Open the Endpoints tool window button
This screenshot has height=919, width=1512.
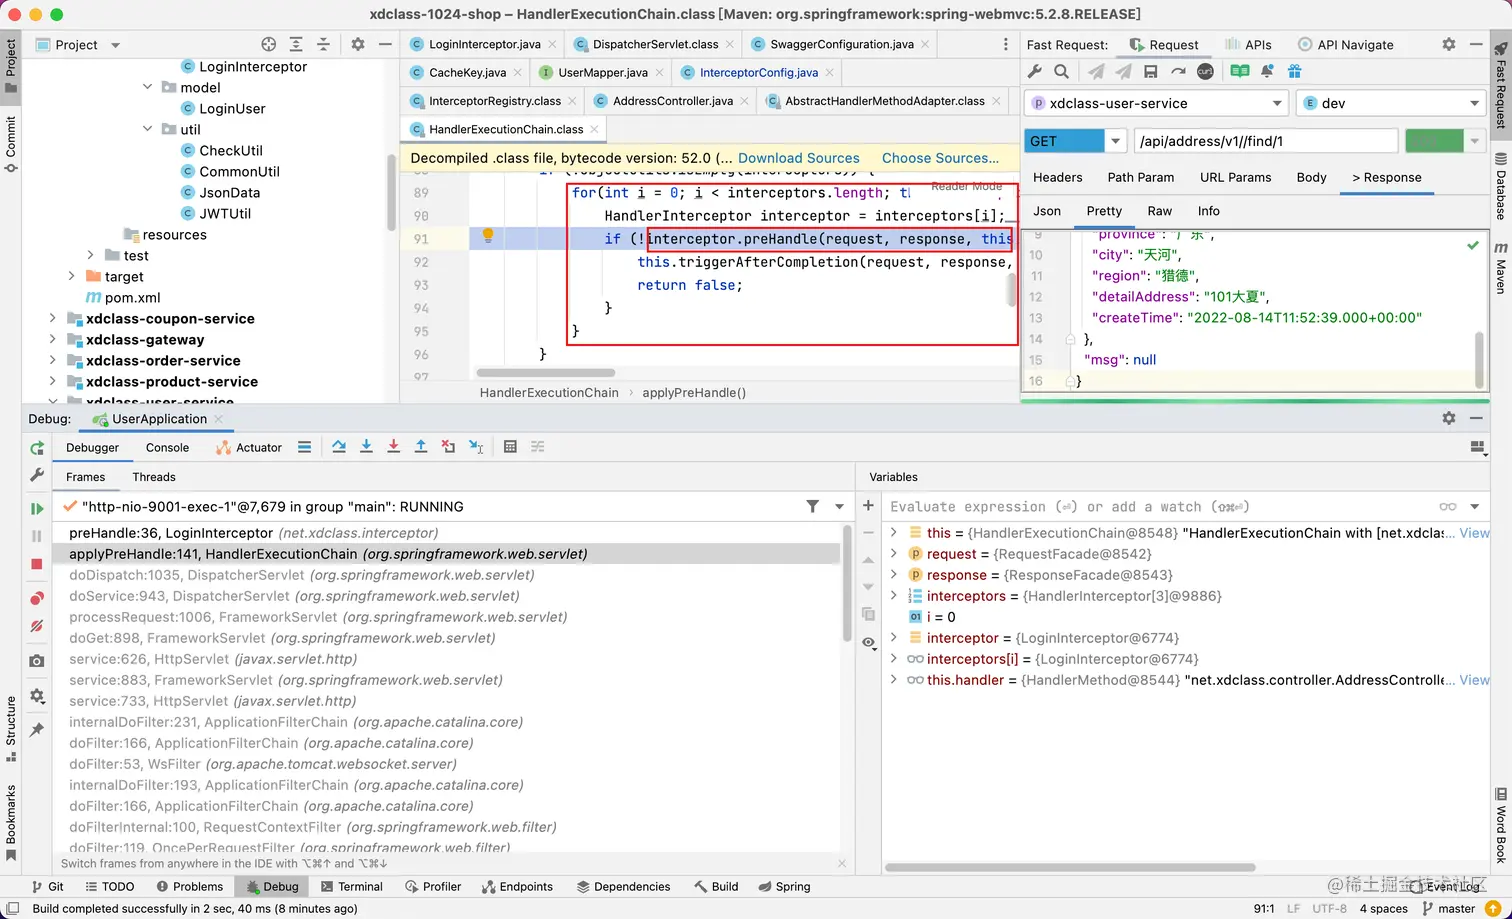[x=517, y=886]
